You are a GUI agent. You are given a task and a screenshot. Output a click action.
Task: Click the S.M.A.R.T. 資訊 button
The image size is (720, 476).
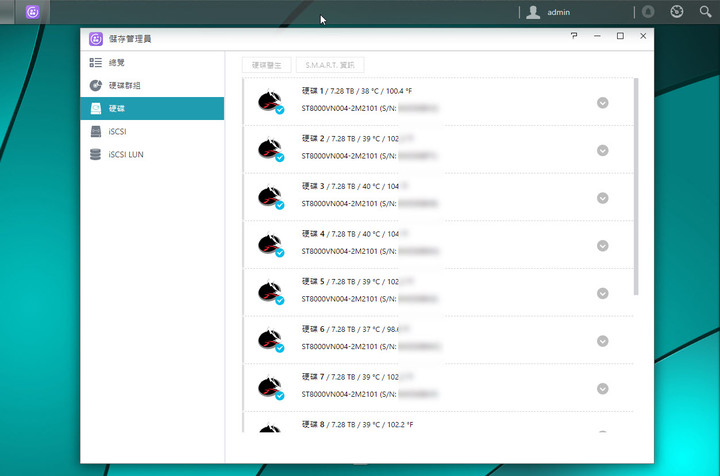pos(330,65)
